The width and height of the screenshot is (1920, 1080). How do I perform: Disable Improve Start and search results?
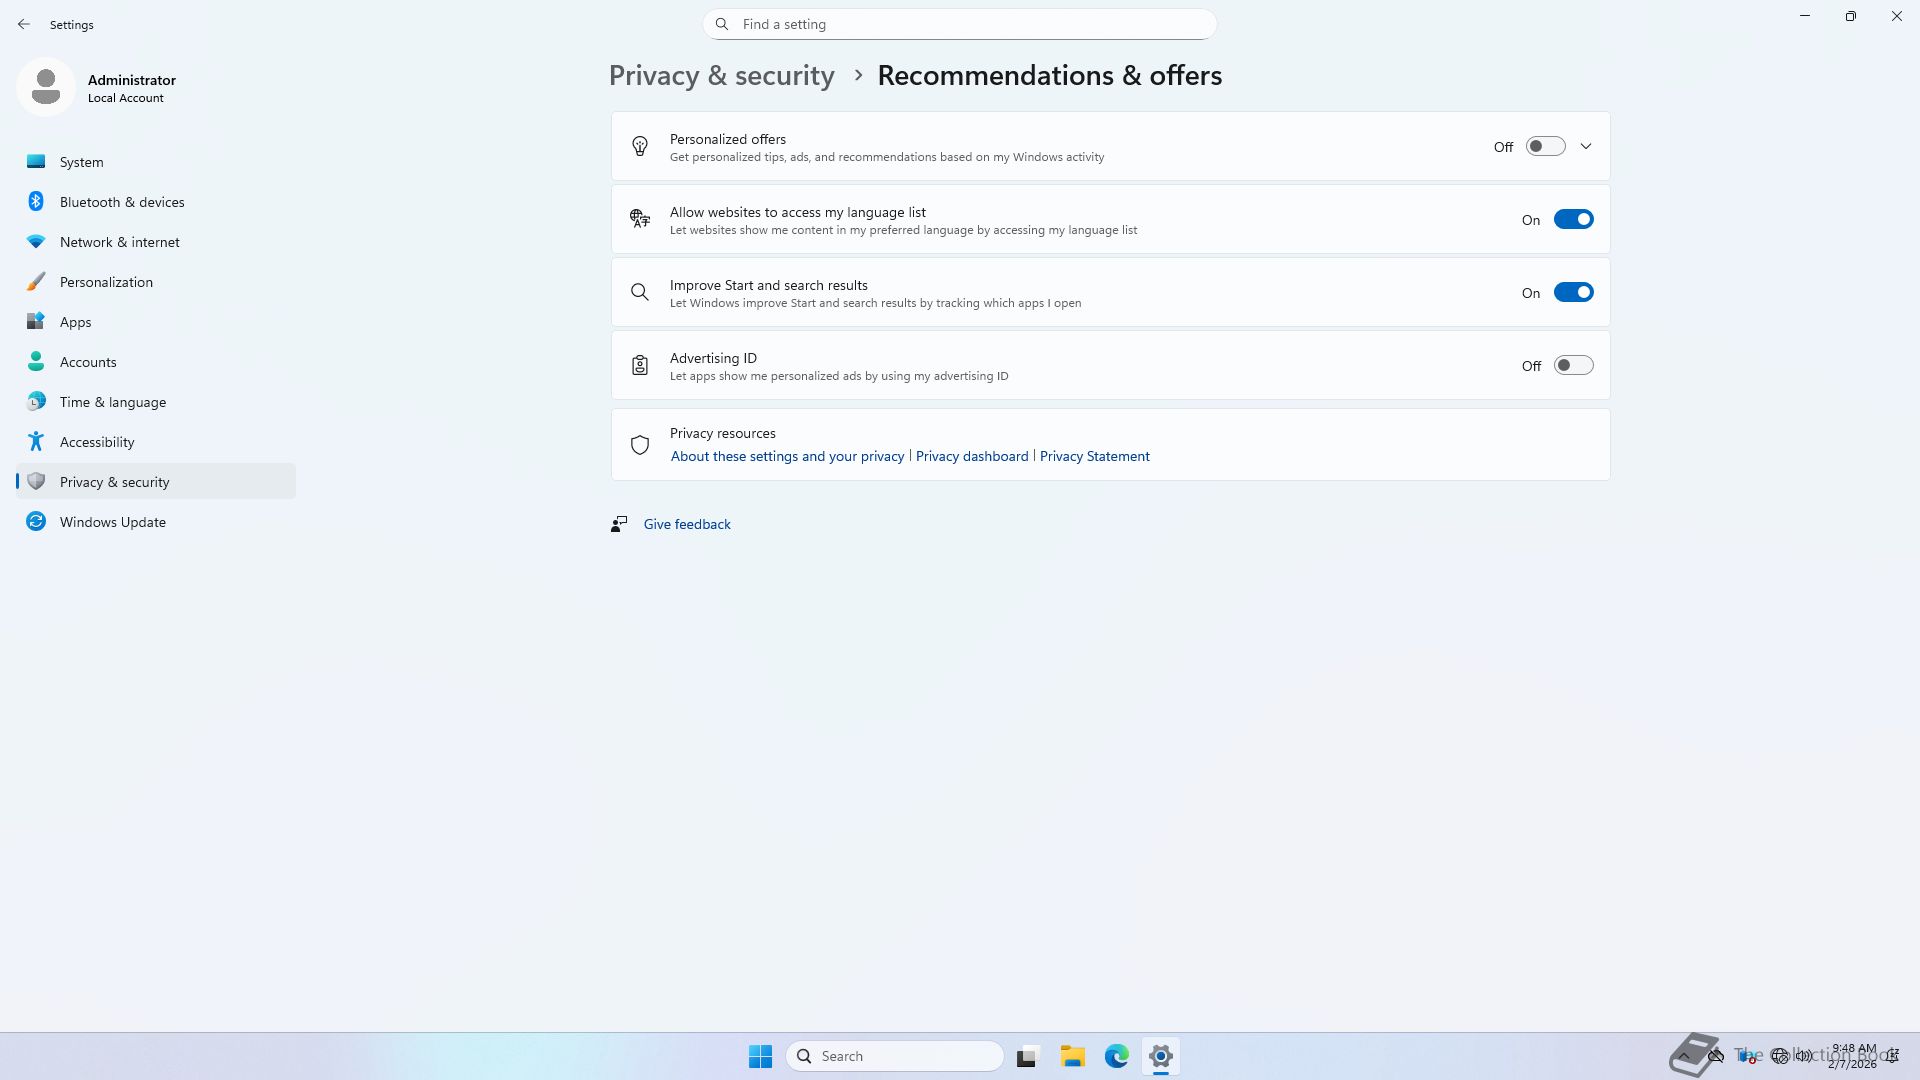1573,293
